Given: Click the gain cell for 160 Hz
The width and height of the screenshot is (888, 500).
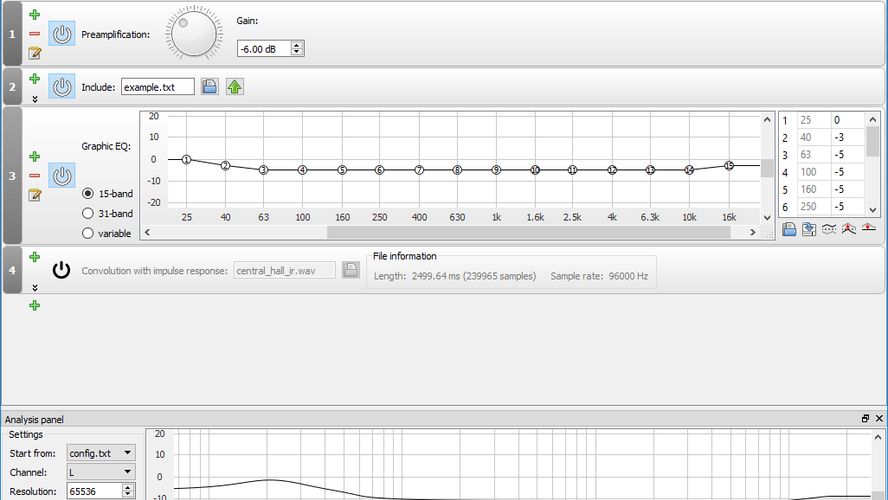Looking at the screenshot, I should tap(847, 189).
